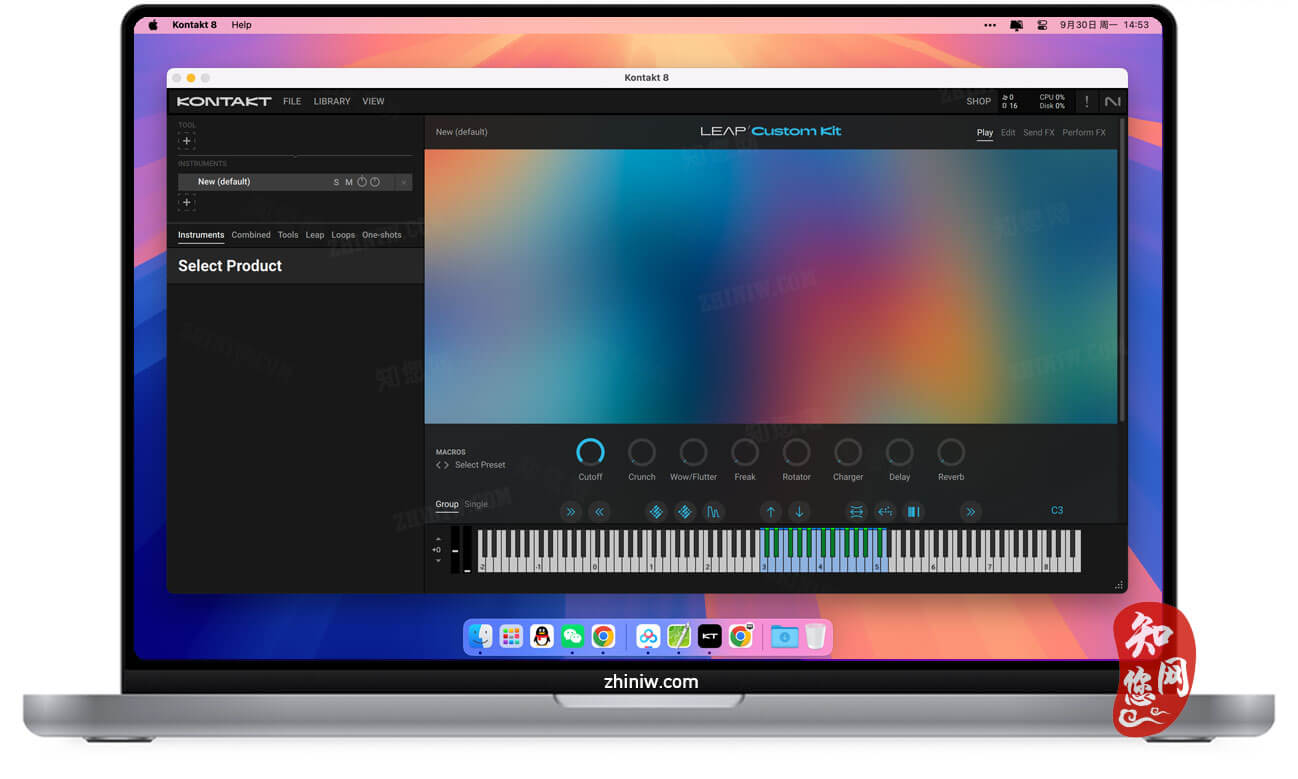
Task: Switch to the Instruments browser tab
Action: [201, 235]
